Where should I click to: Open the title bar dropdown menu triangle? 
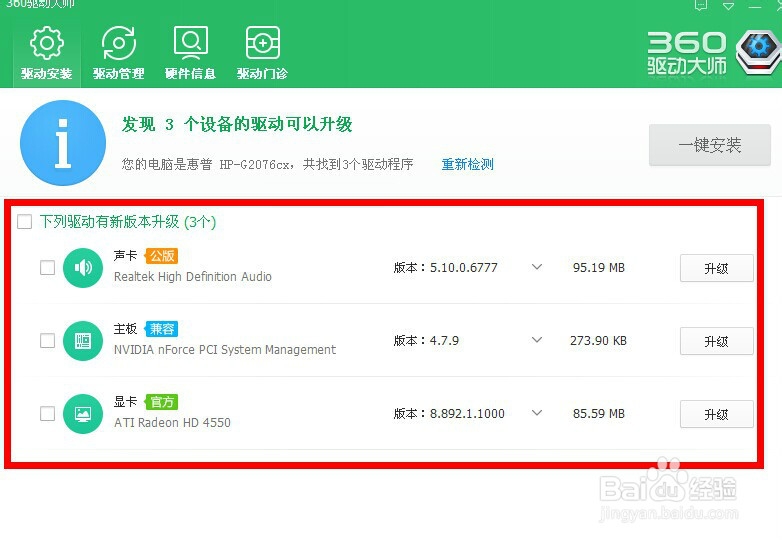(728, 6)
